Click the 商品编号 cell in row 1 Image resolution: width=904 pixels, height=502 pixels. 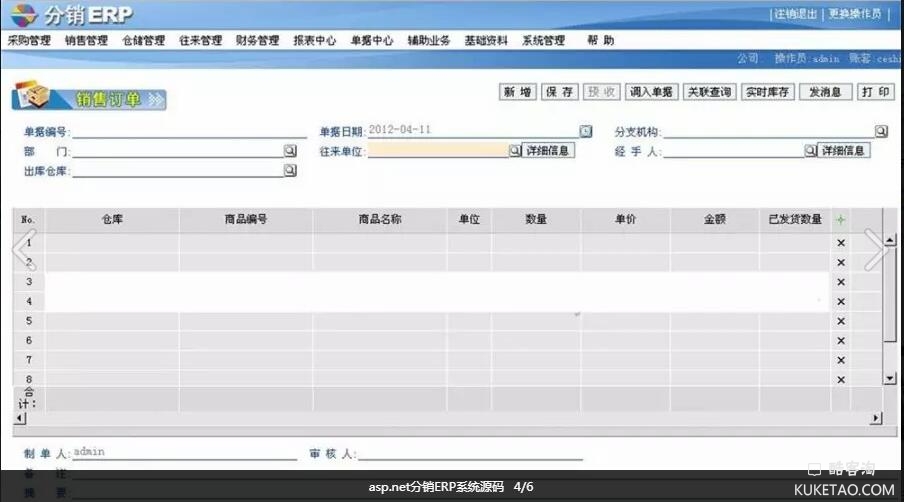click(x=246, y=243)
